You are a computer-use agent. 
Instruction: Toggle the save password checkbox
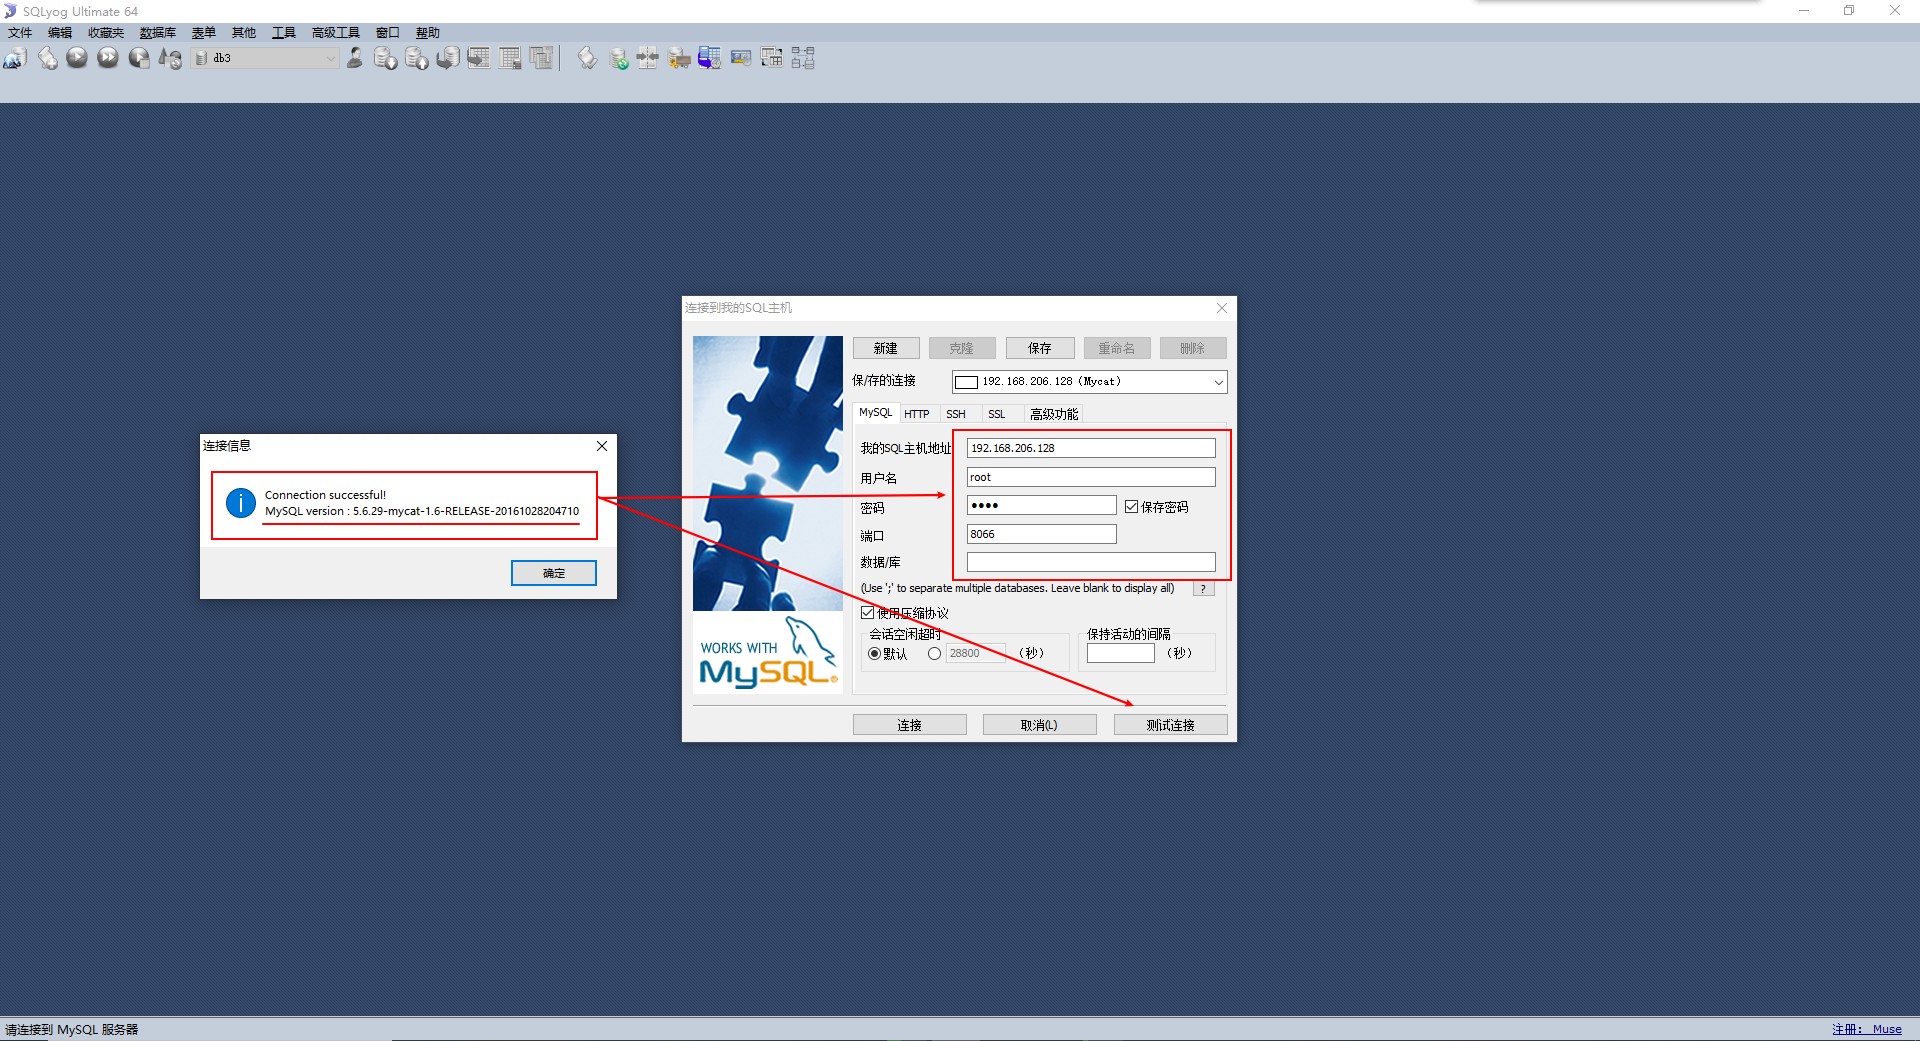pos(1132,507)
